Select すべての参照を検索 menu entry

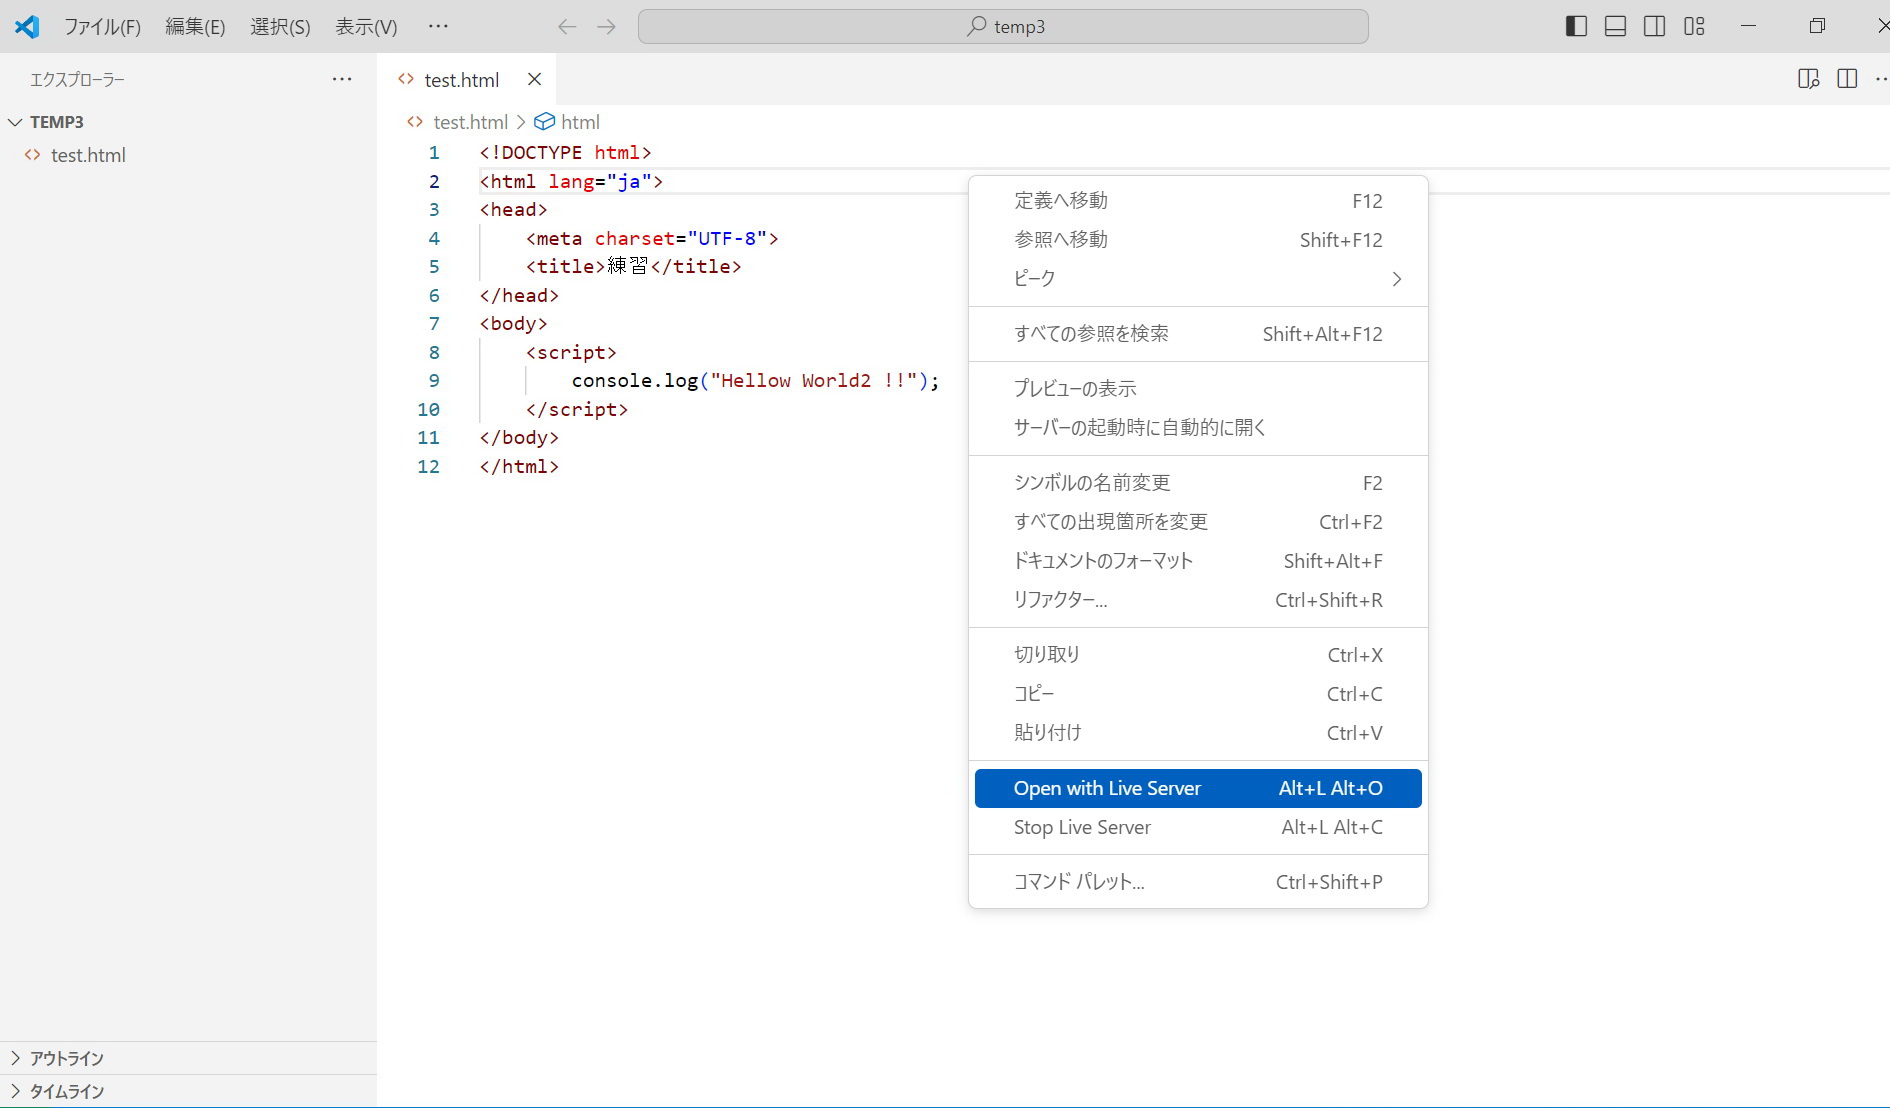pos(1198,334)
